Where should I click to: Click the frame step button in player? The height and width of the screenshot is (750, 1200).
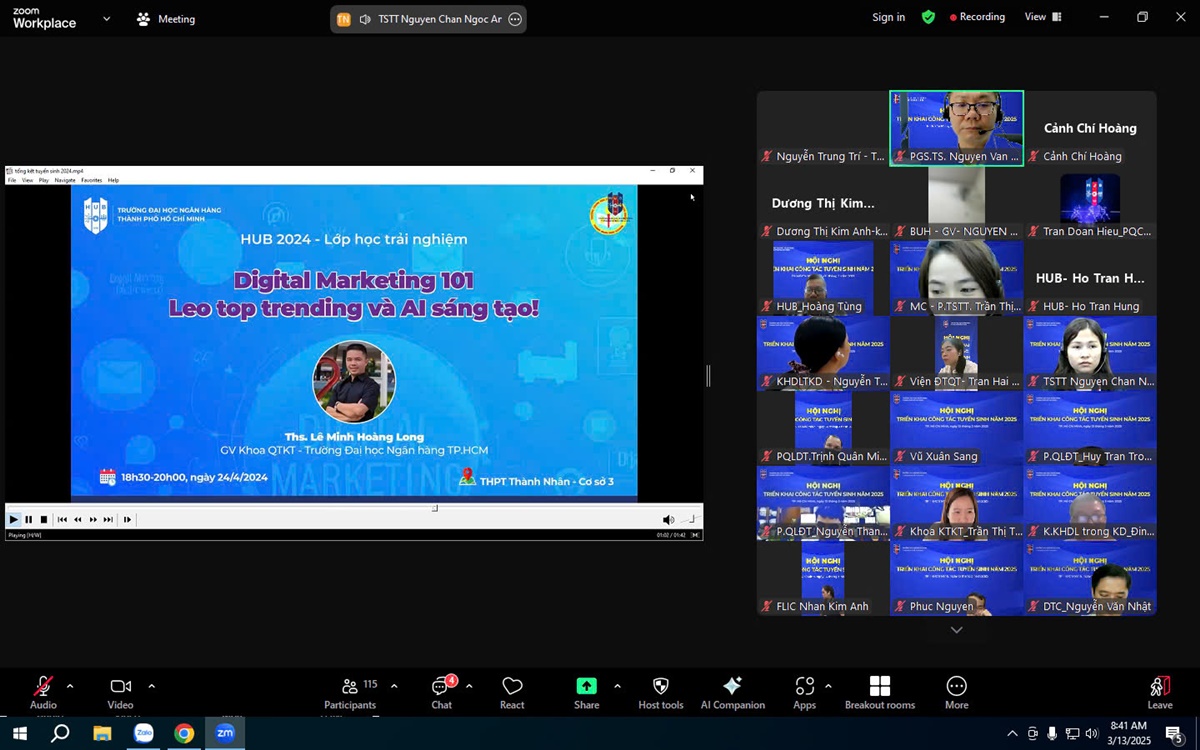(127, 519)
